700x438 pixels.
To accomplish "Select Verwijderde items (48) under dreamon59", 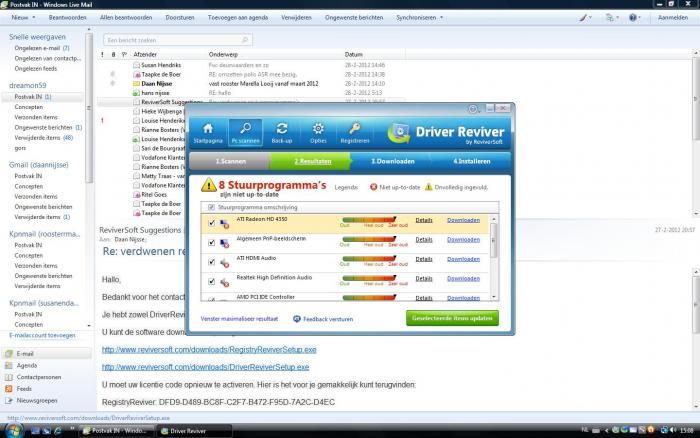I will [x=44, y=138].
